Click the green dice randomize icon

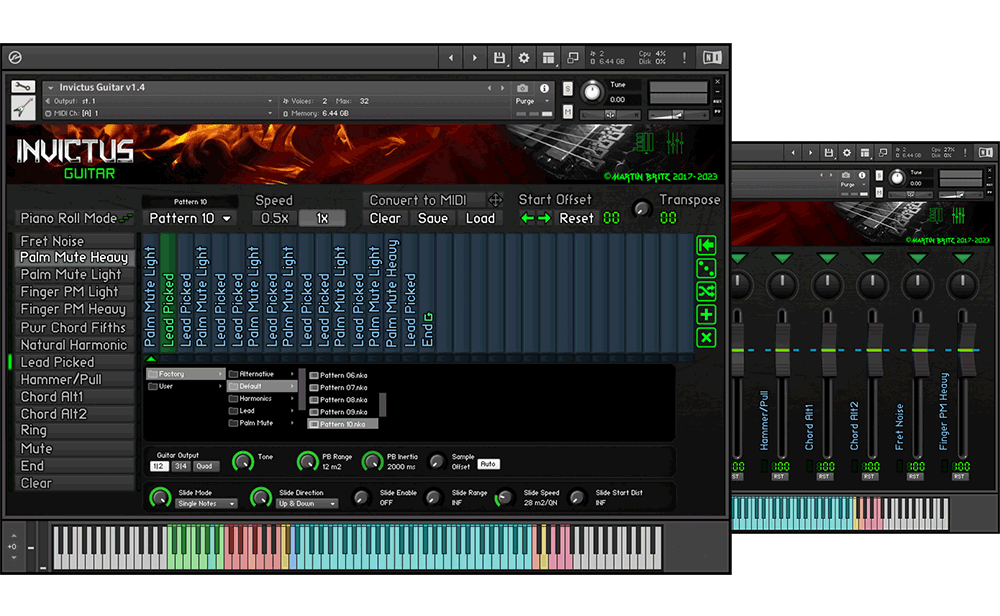(x=706, y=268)
